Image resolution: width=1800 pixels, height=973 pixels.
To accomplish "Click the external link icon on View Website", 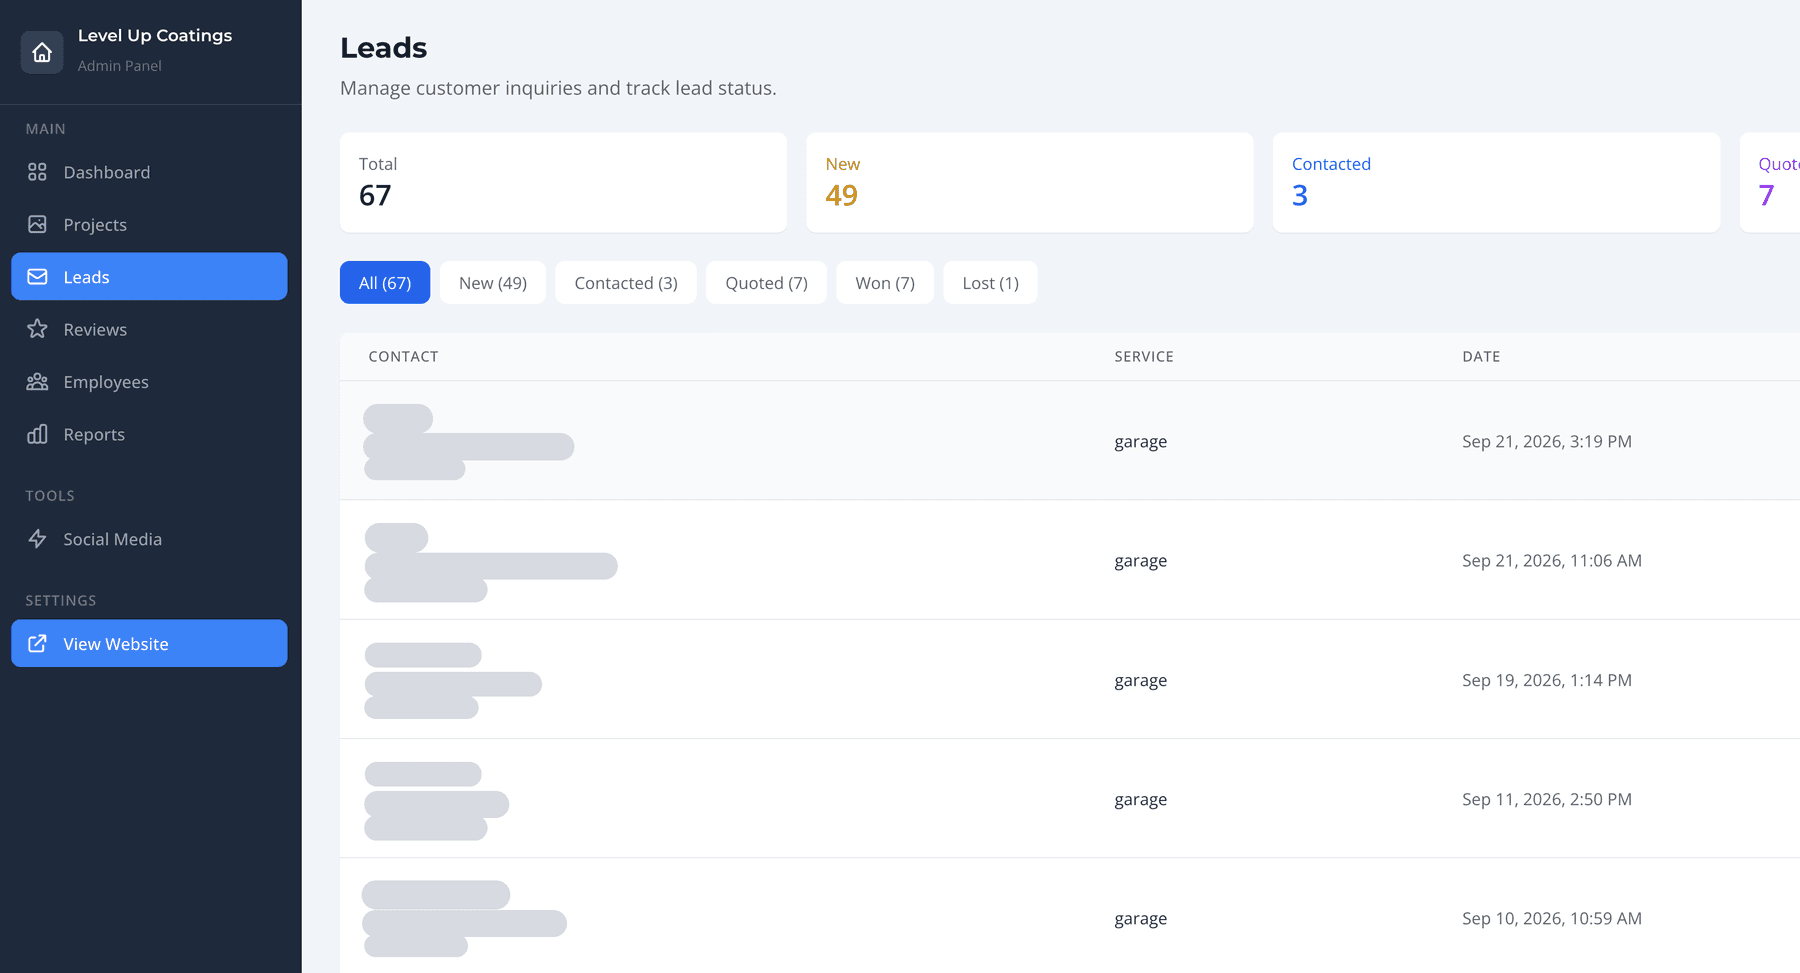I will click(37, 644).
